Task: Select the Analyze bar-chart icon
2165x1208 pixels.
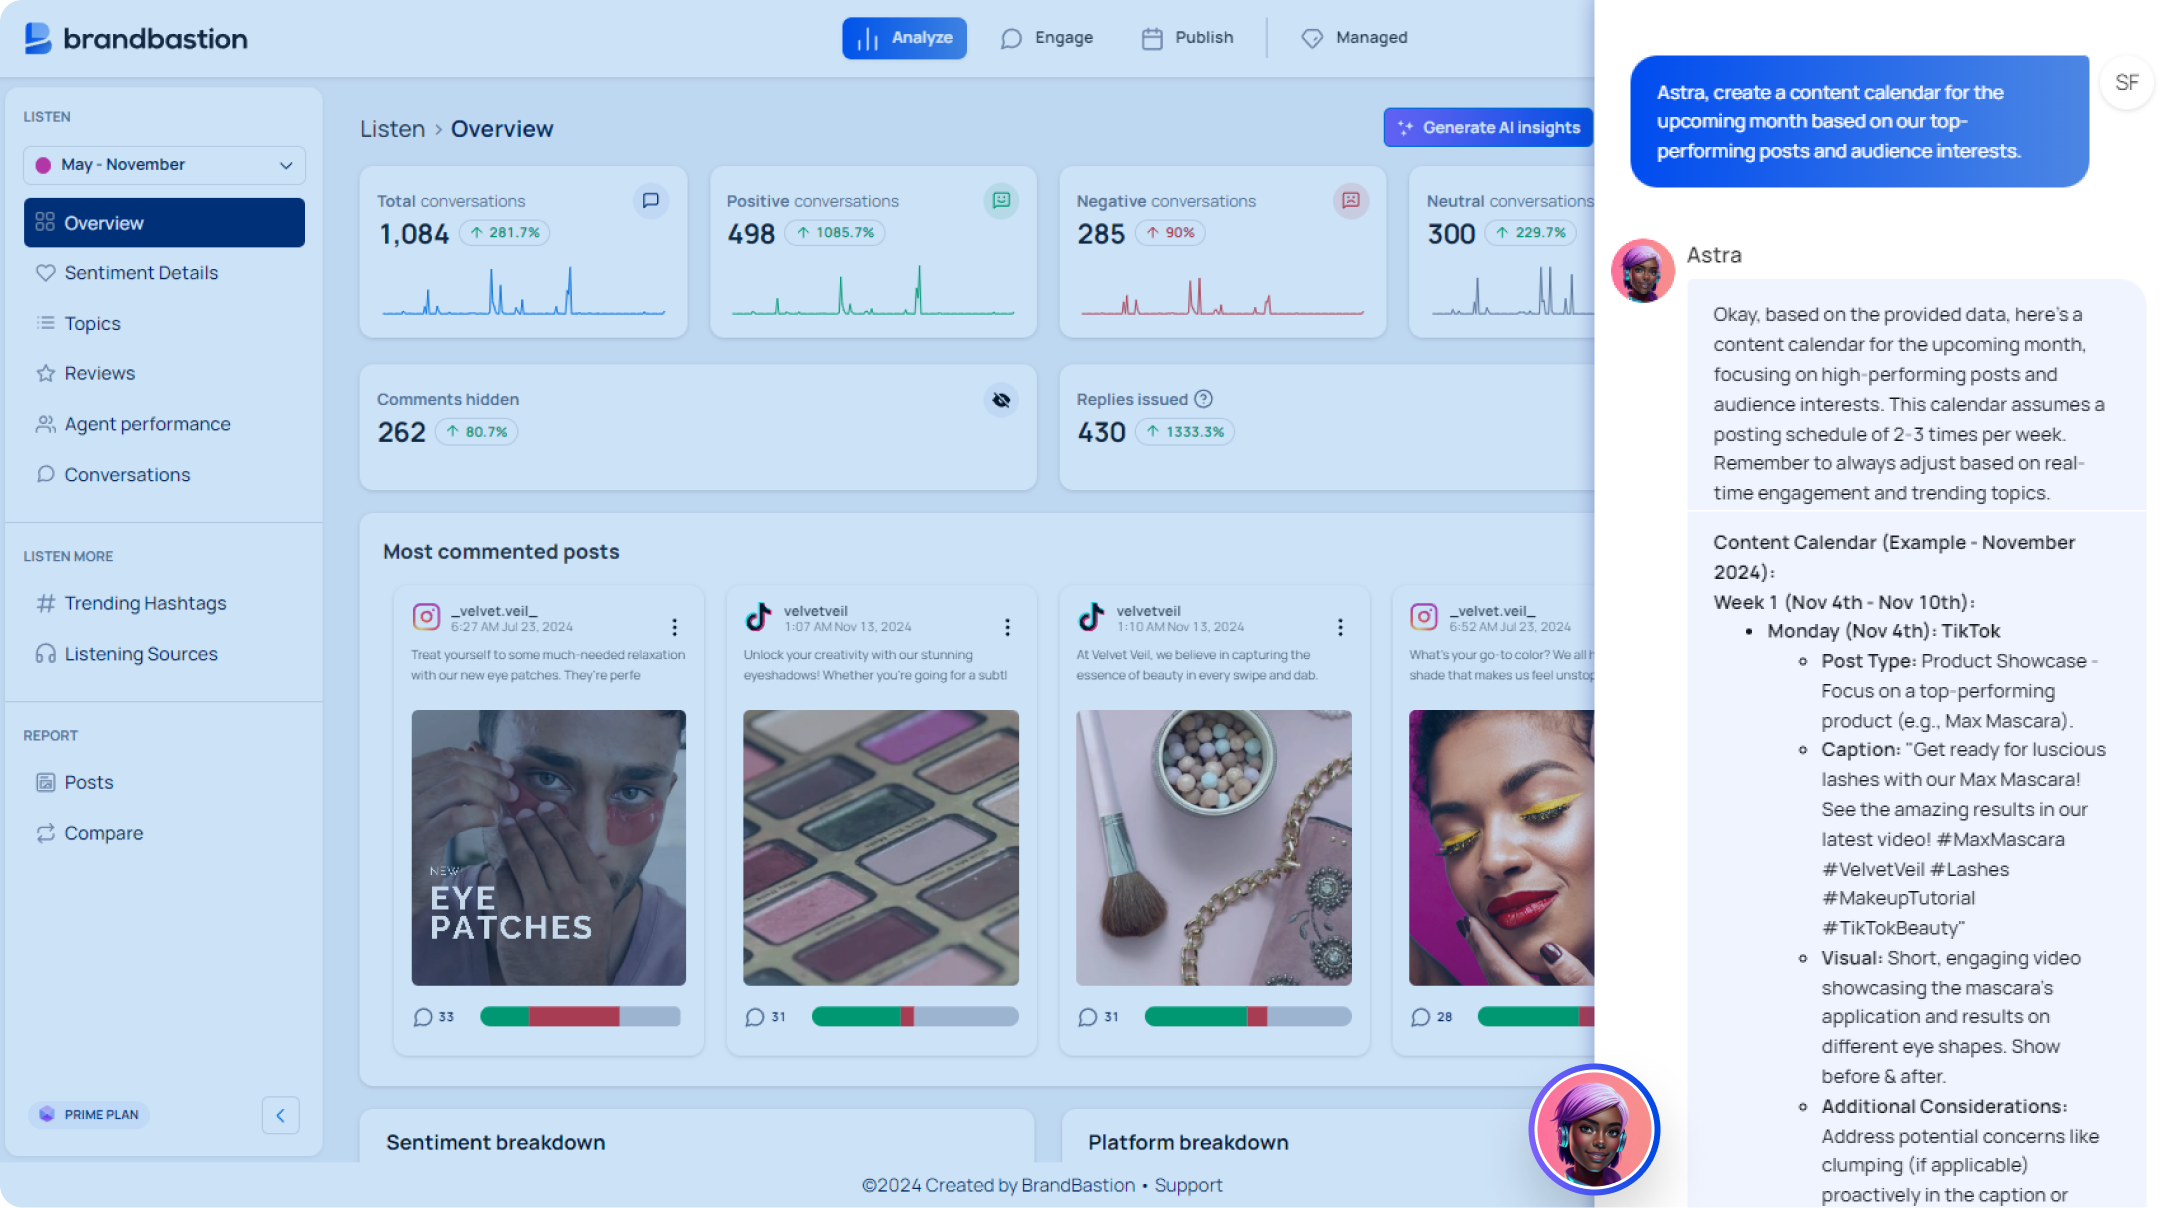Action: pos(866,38)
